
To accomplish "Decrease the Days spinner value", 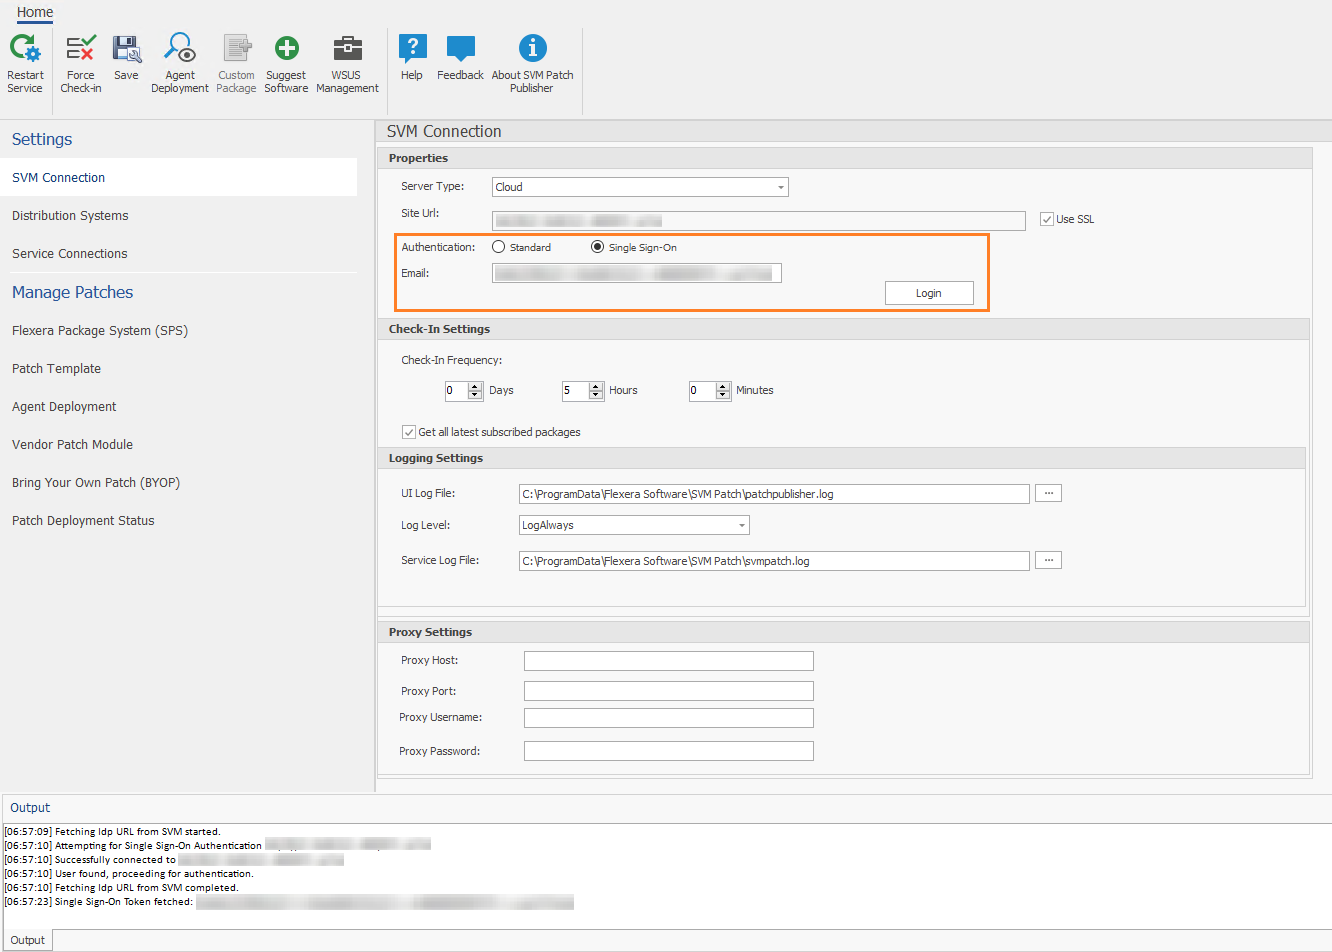I will point(475,395).
